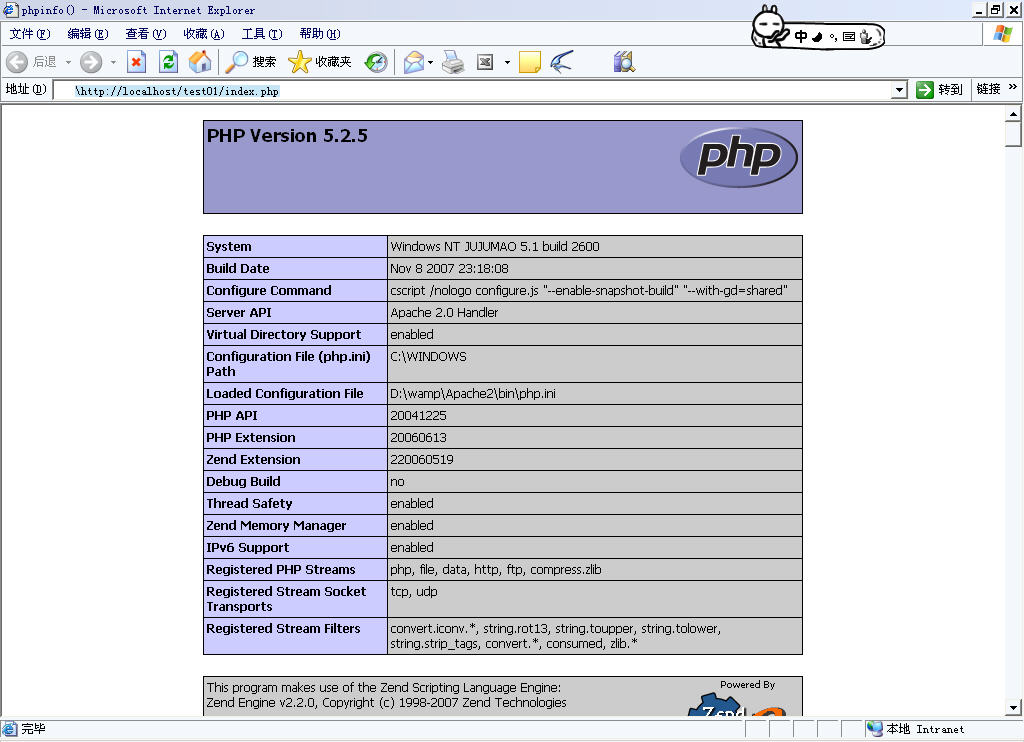
Task: Click the 完毕 status bar text
Action: tap(33, 729)
